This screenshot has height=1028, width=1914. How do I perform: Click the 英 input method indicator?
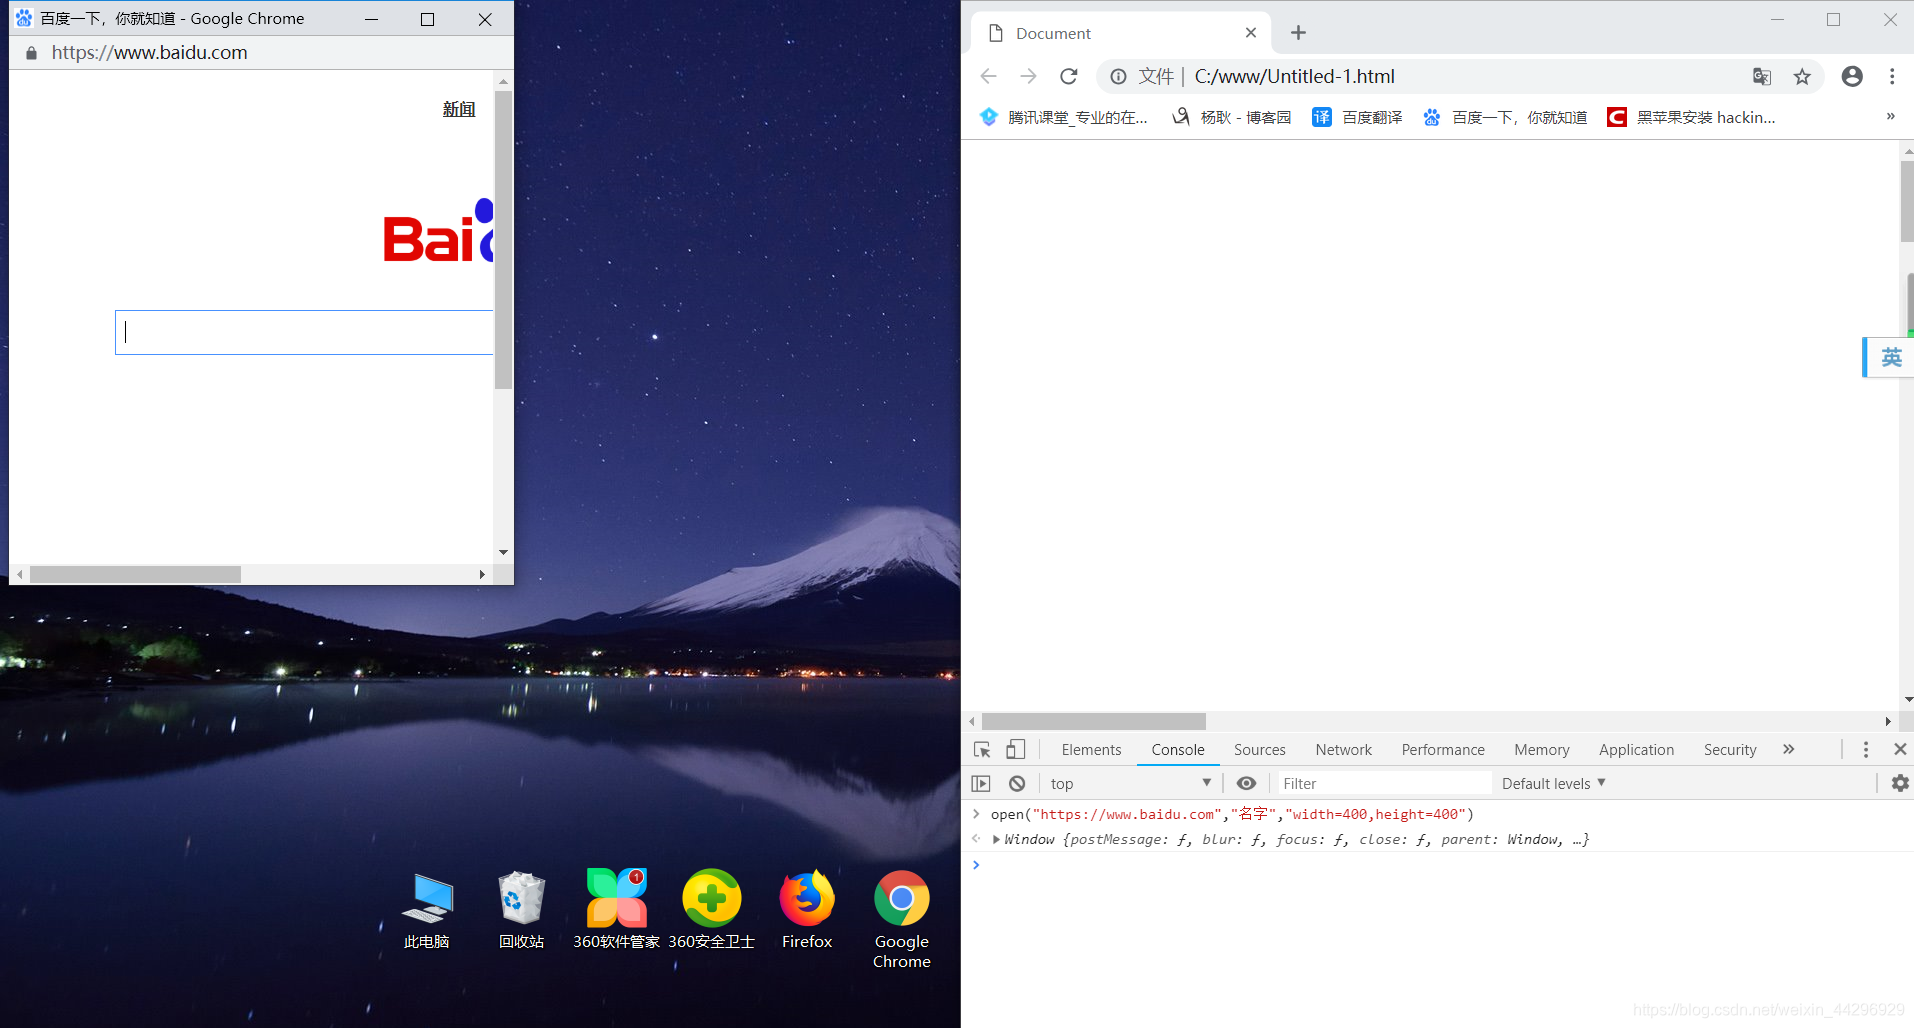point(1890,357)
